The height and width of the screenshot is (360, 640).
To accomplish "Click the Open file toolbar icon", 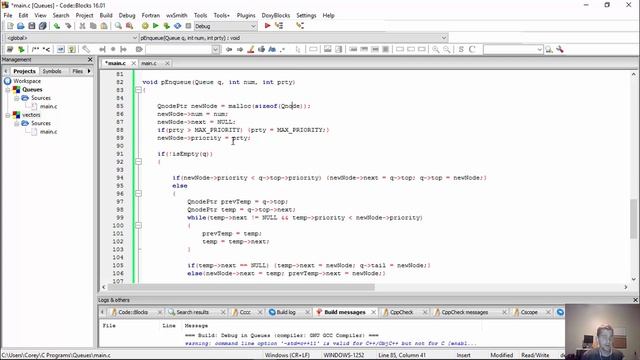I will [x=21, y=26].
